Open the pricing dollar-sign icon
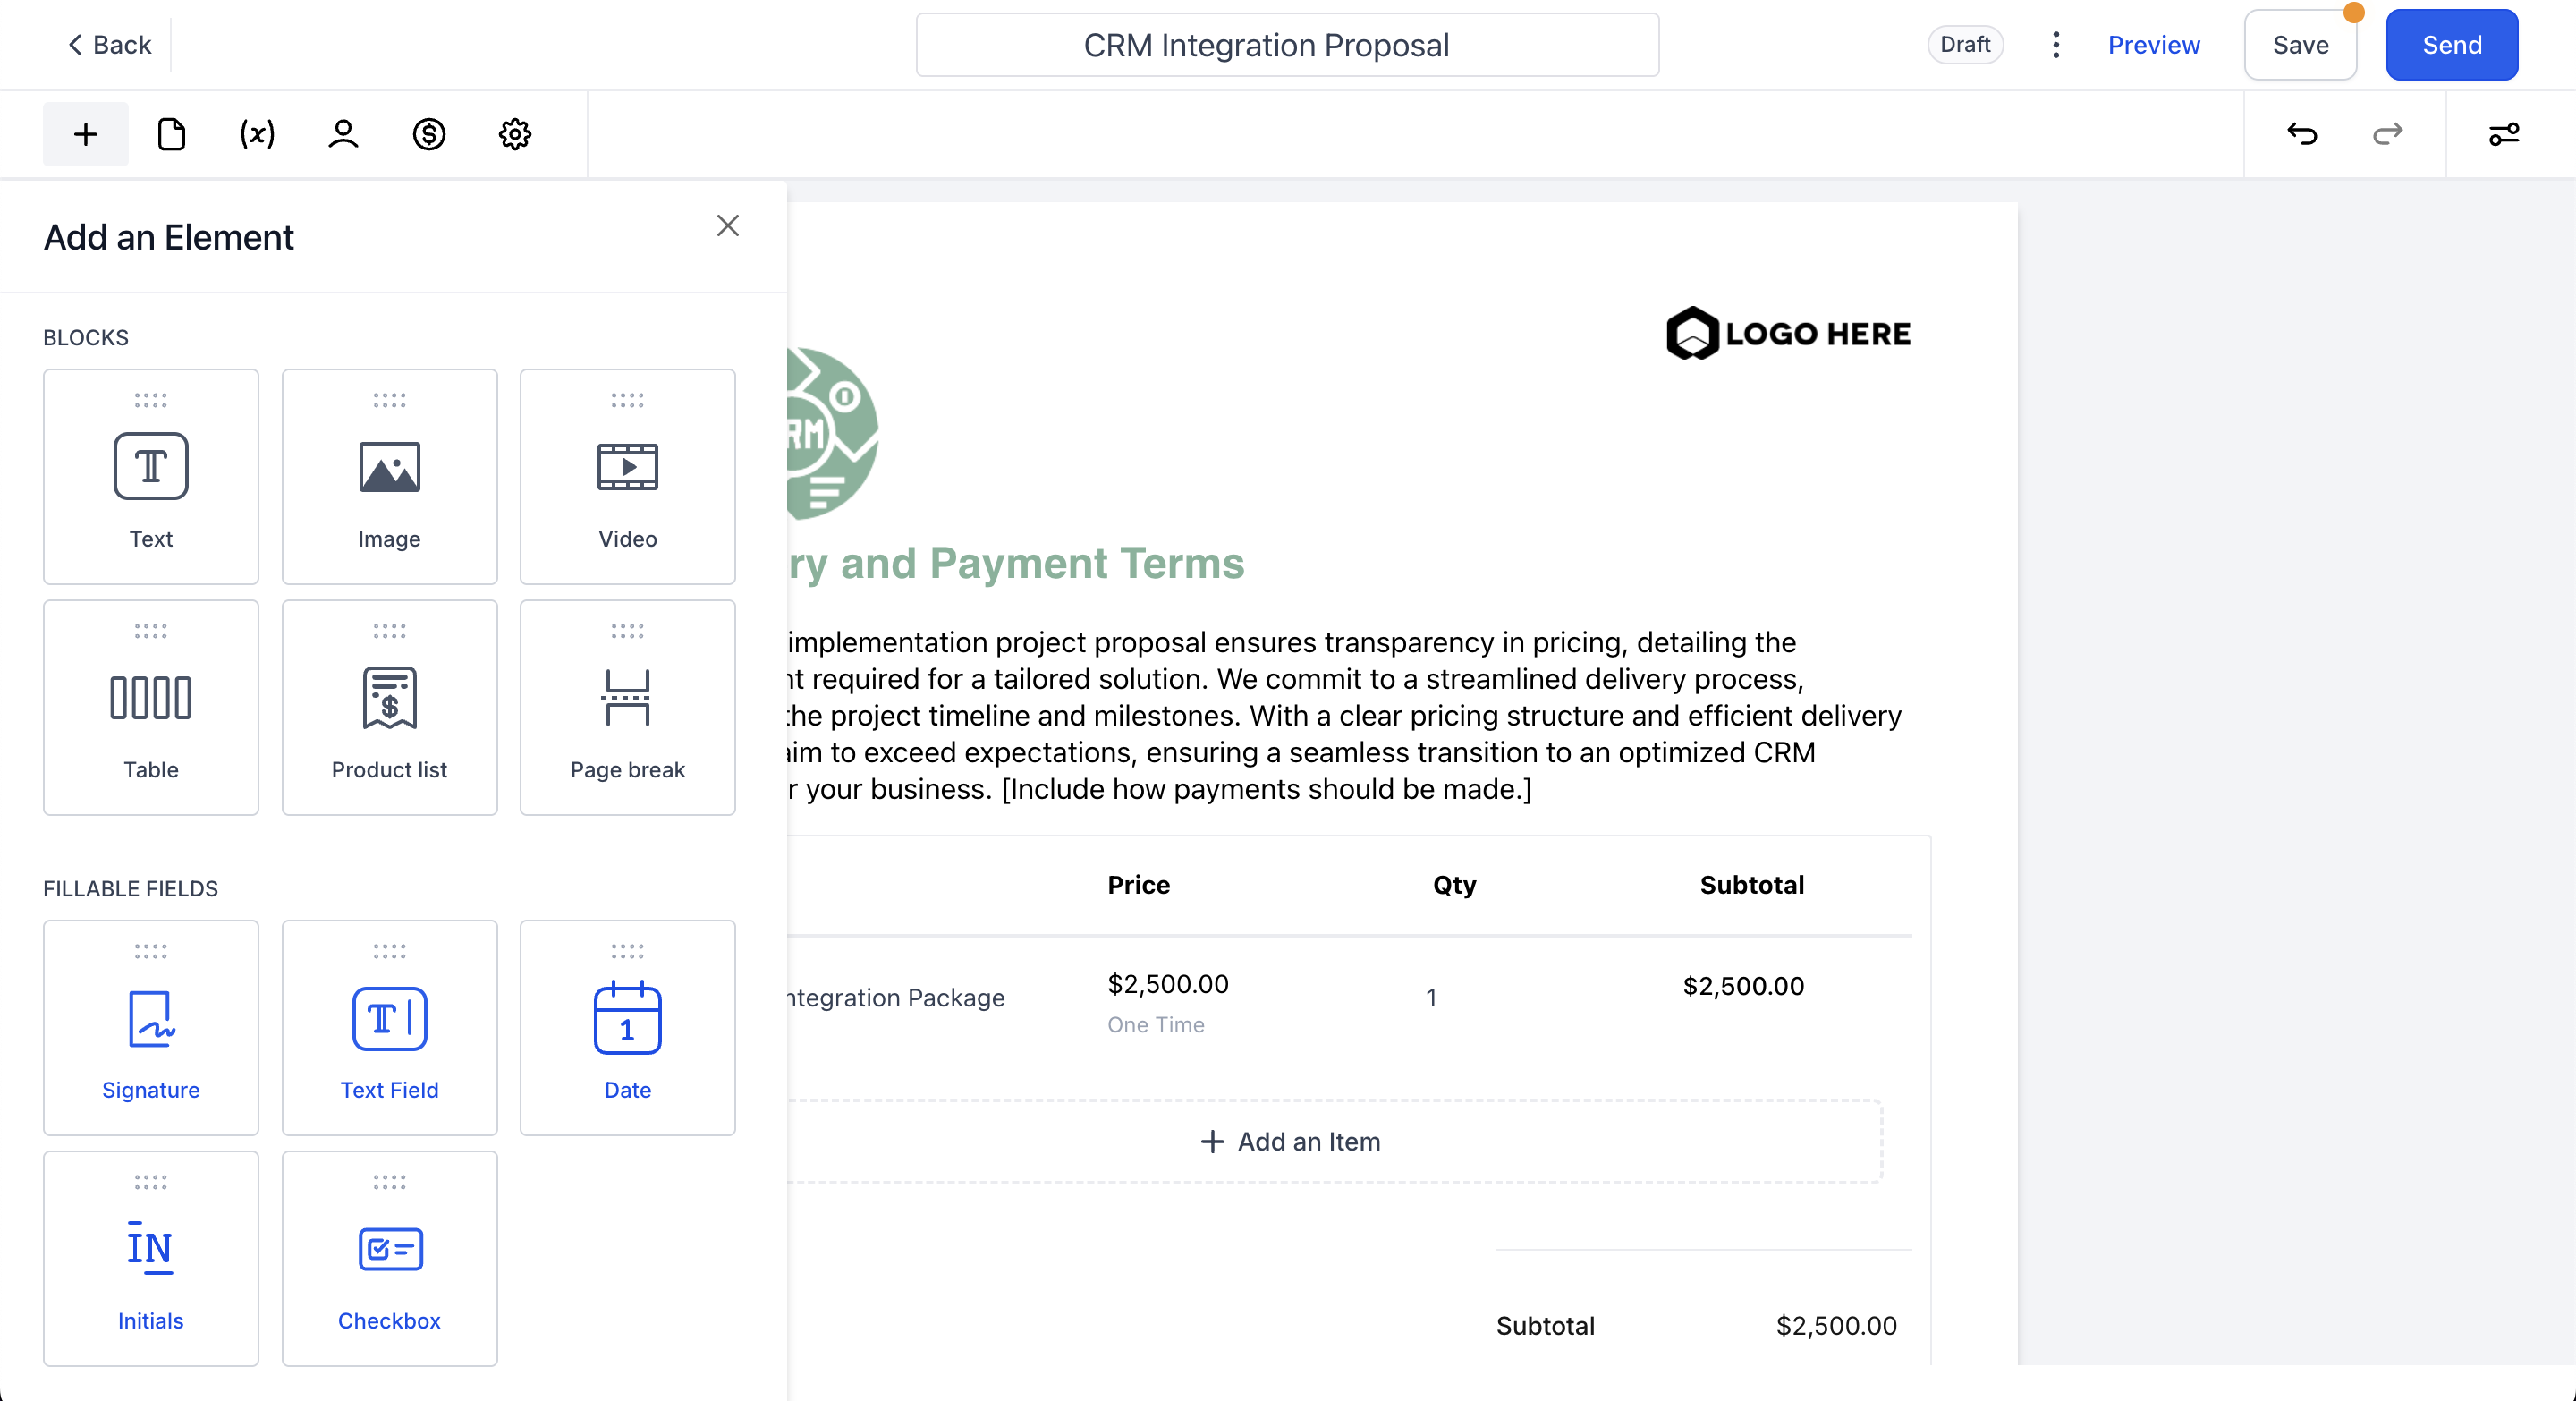This screenshot has width=2576, height=1401. coord(429,134)
